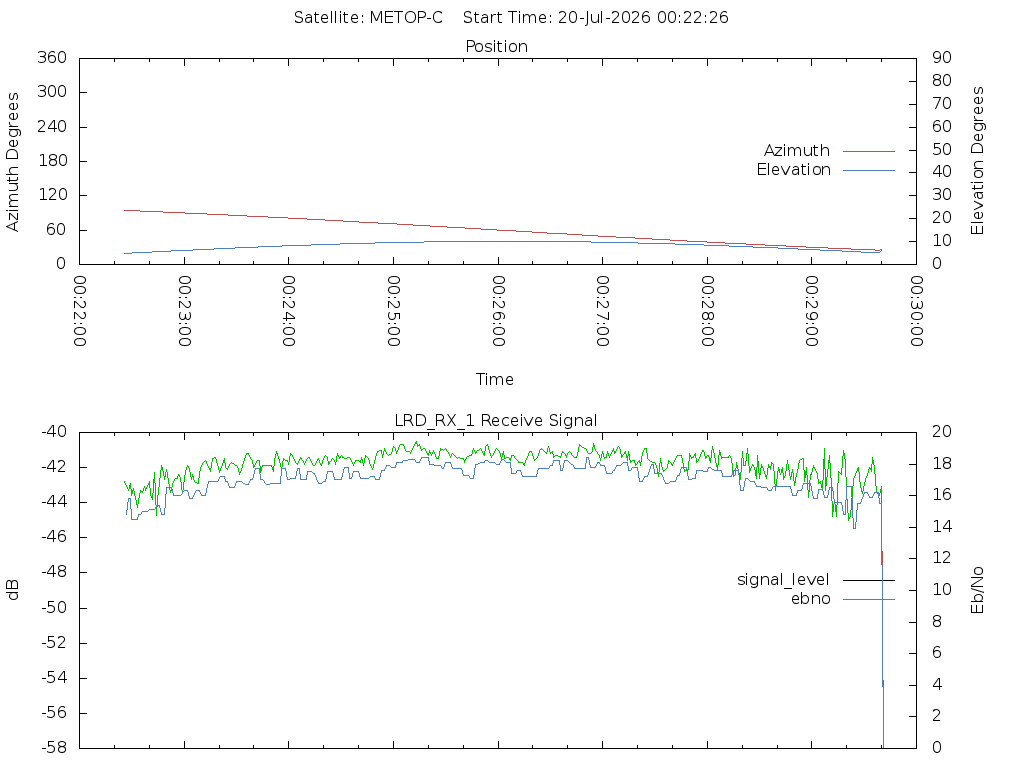
Task: Click the dB axis label
Action: [13, 590]
